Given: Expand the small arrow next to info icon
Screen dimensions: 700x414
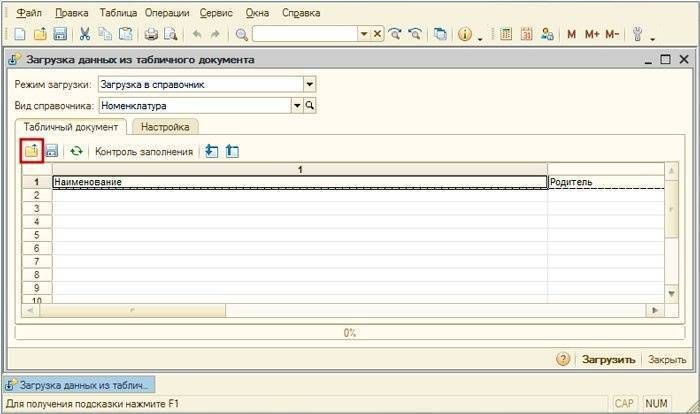Looking at the screenshot, I should (x=480, y=39).
